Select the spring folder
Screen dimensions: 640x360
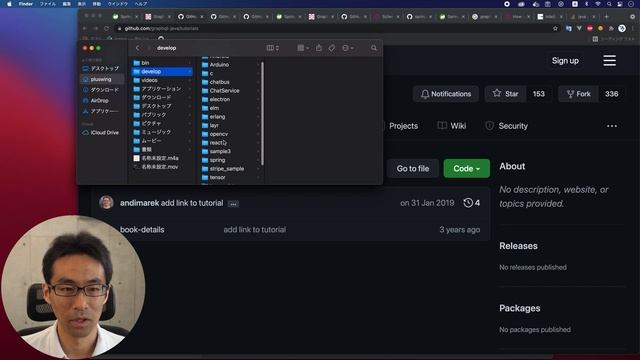[x=230, y=160]
